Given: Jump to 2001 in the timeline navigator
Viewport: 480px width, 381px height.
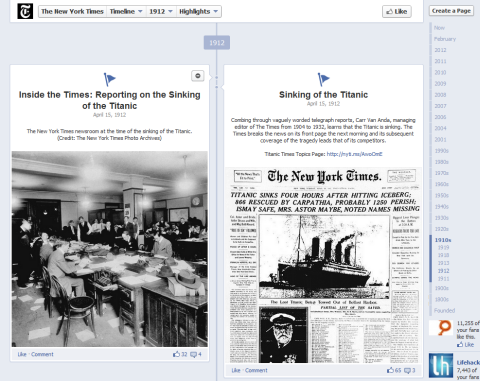Looking at the screenshot, I should [x=440, y=140].
